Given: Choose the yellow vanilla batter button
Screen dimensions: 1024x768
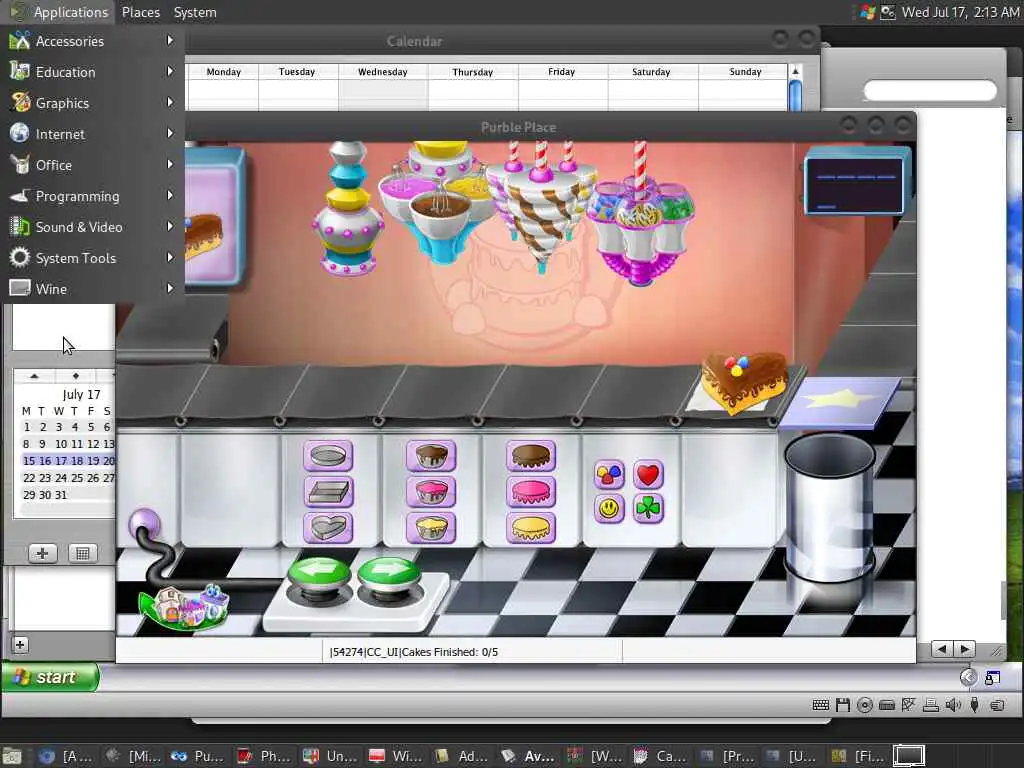Looking at the screenshot, I should pyautogui.click(x=430, y=527).
